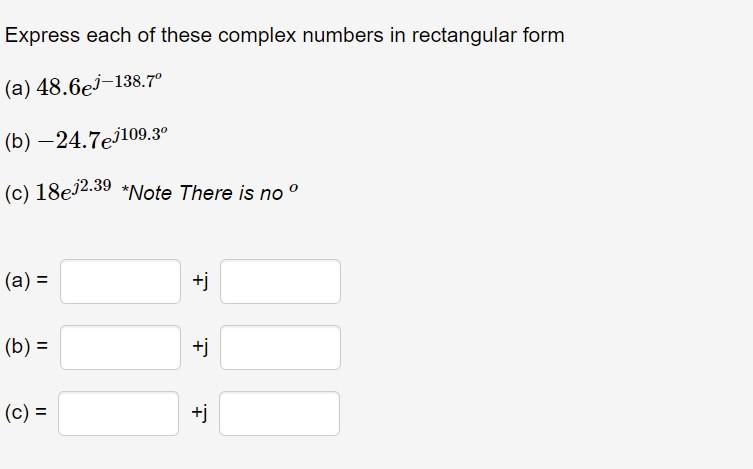Click the real-part field for answer (a)
This screenshot has width=753, height=469.
point(121,281)
